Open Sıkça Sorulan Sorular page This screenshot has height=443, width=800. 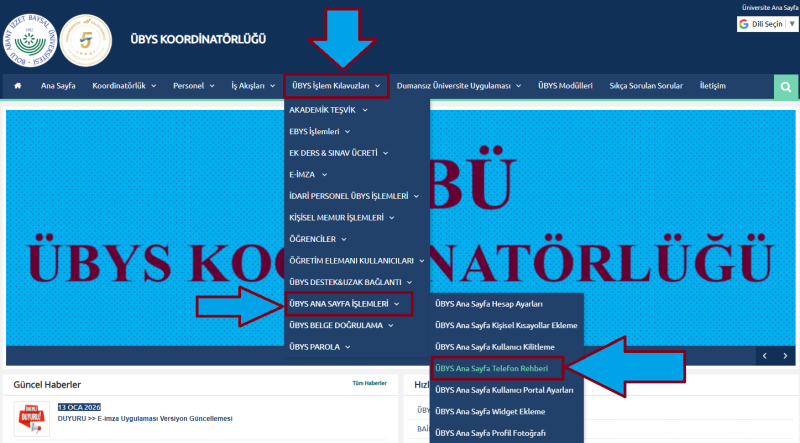tap(646, 86)
